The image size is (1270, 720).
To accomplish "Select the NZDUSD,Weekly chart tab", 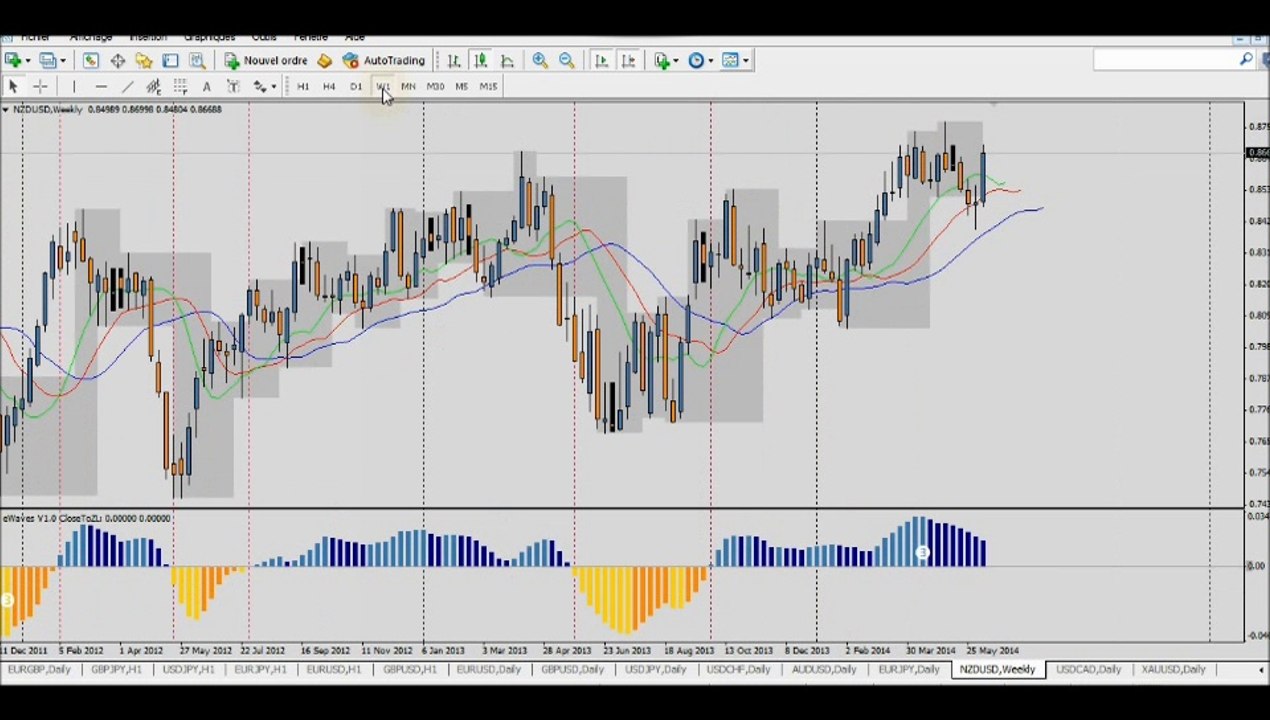I will [x=997, y=669].
